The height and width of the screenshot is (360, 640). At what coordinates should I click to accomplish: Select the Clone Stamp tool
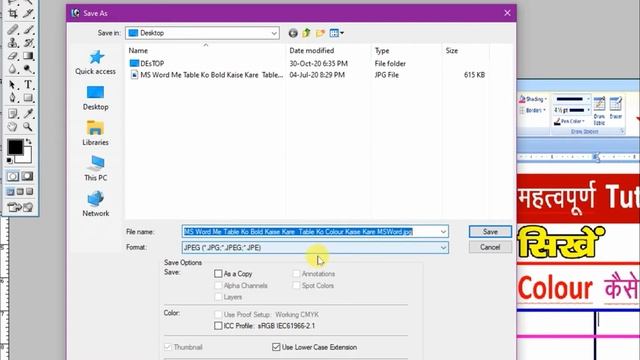(13, 42)
